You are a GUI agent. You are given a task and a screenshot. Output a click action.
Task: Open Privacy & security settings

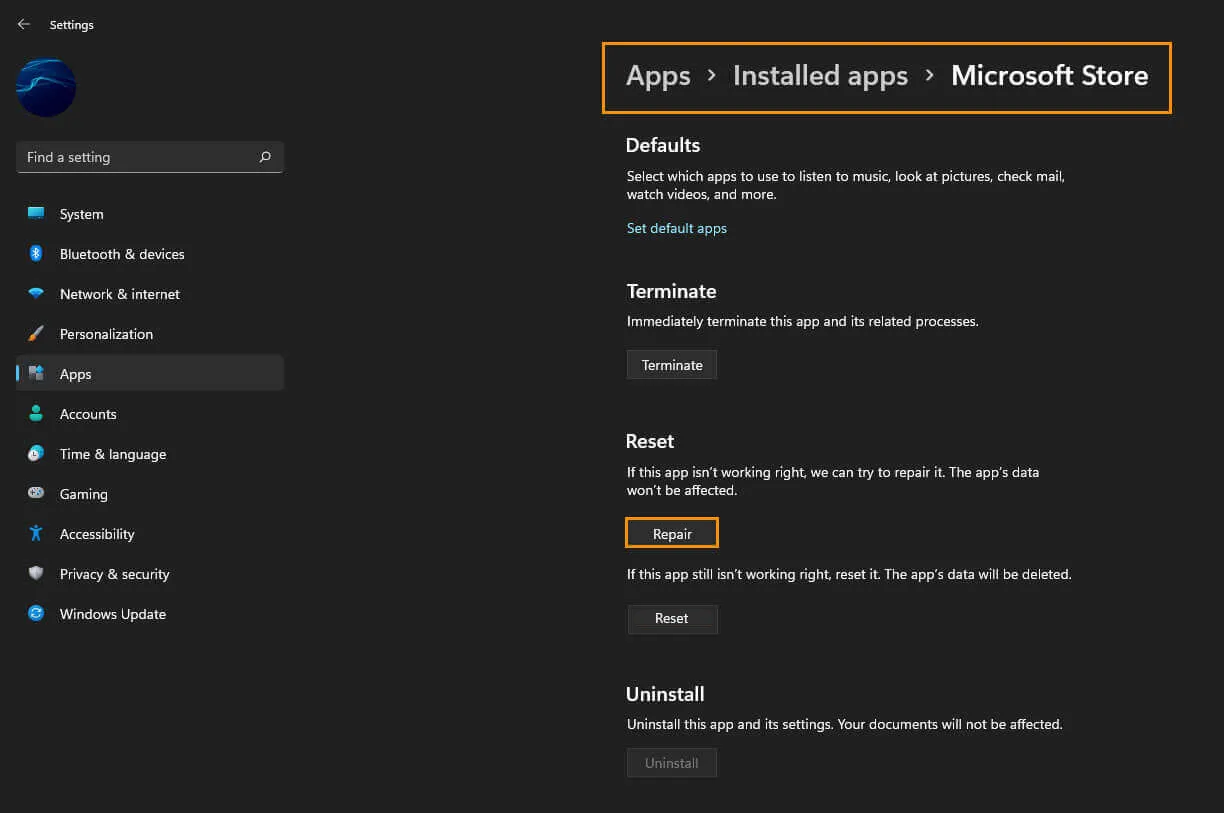pyautogui.click(x=150, y=574)
